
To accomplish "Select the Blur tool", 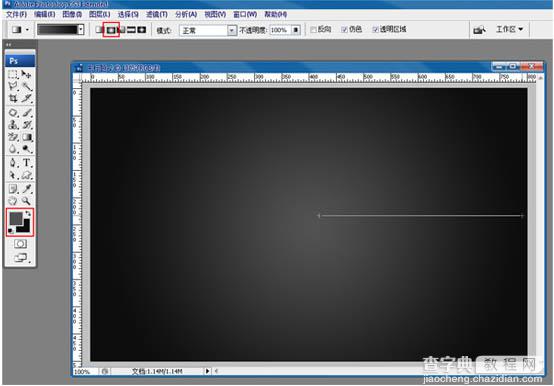I will [x=13, y=149].
